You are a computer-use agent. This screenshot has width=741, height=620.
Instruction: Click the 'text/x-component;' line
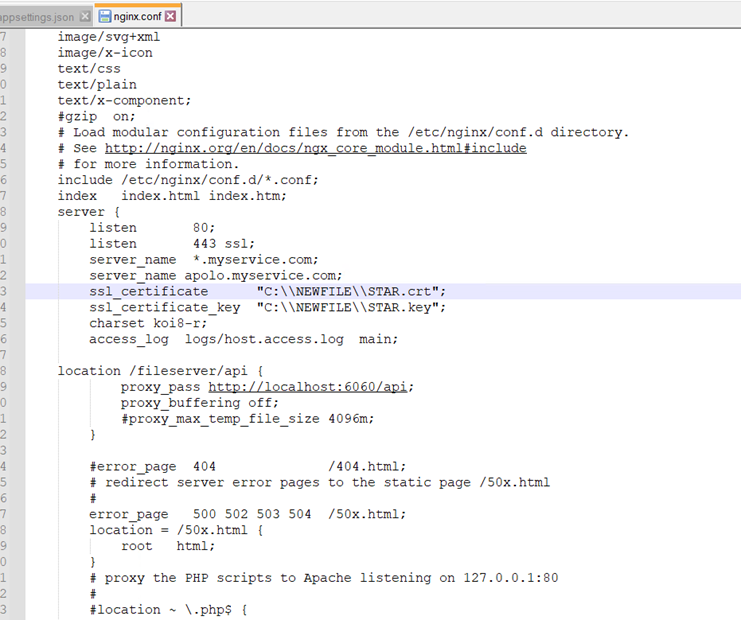[124, 100]
